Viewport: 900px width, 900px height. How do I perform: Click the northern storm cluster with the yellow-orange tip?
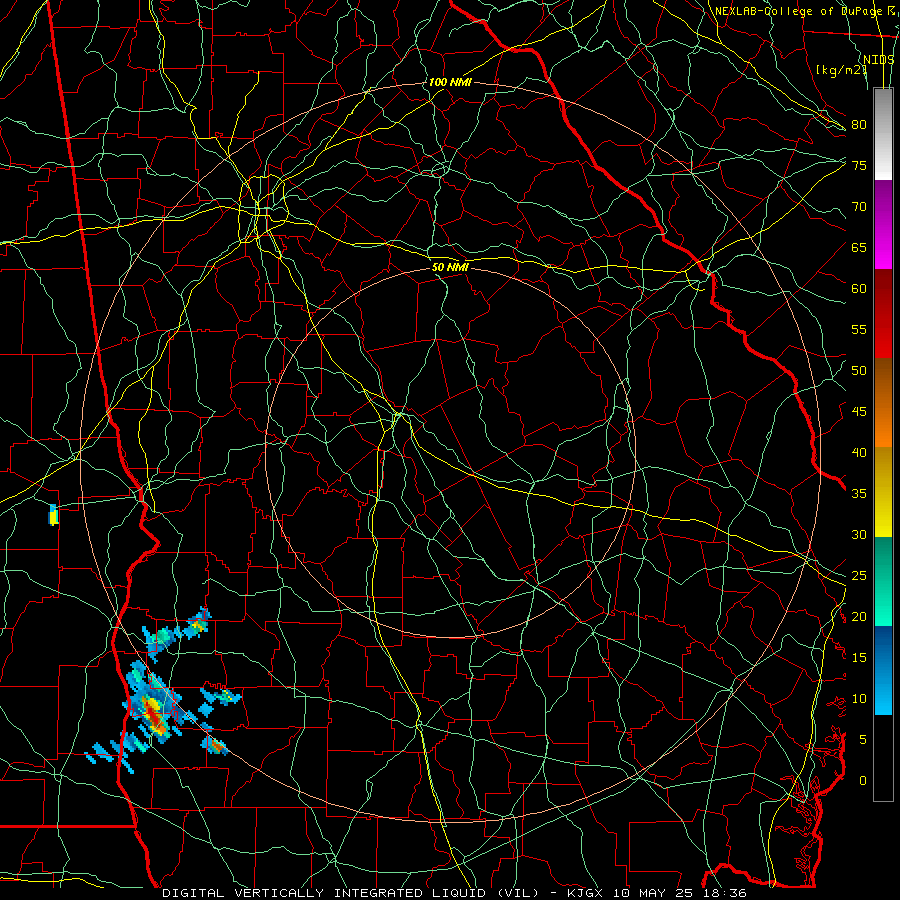click(x=176, y=633)
